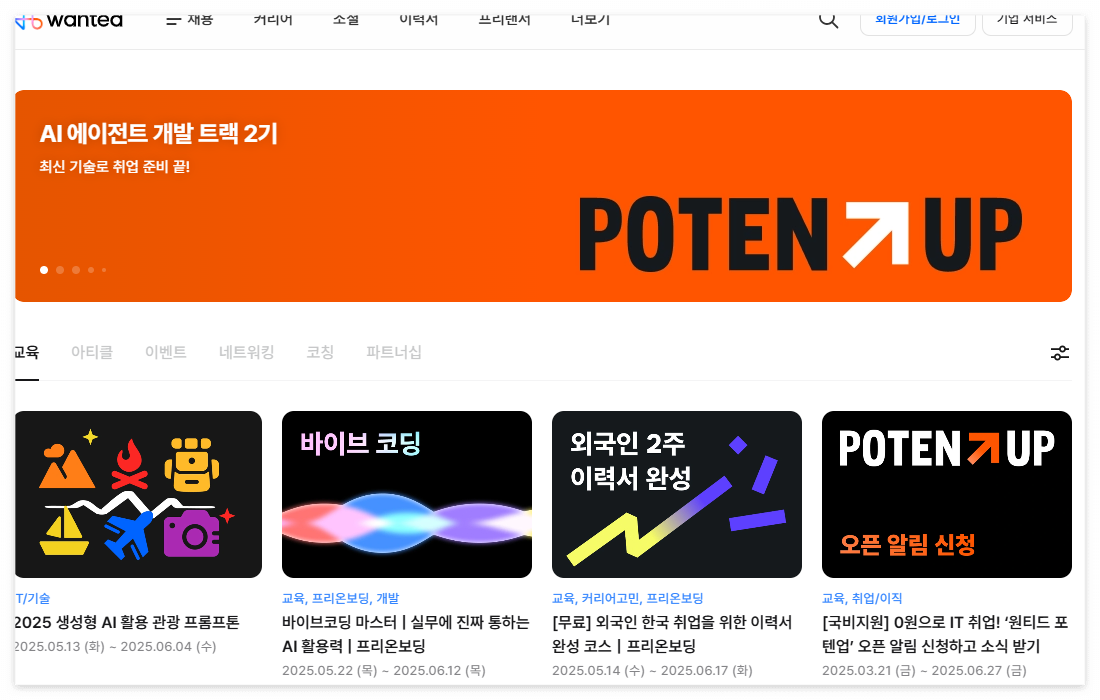Open the 바이브 코딩 thumbnail

[x=407, y=494]
